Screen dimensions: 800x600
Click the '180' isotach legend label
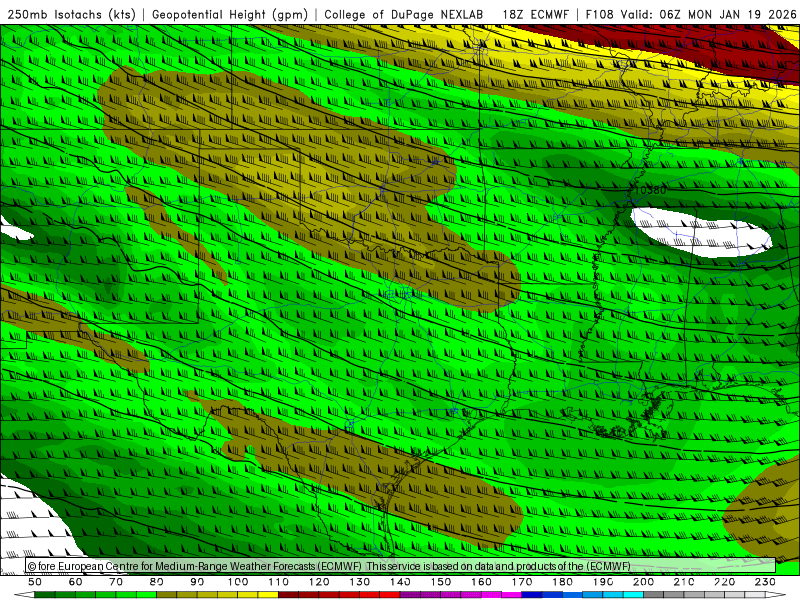click(x=562, y=582)
